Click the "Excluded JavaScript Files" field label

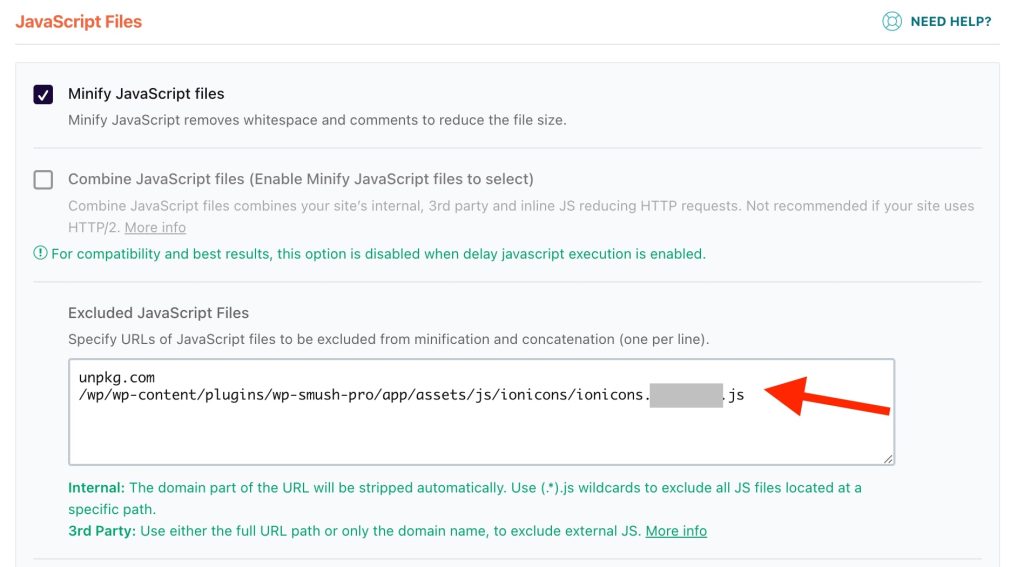(x=158, y=313)
